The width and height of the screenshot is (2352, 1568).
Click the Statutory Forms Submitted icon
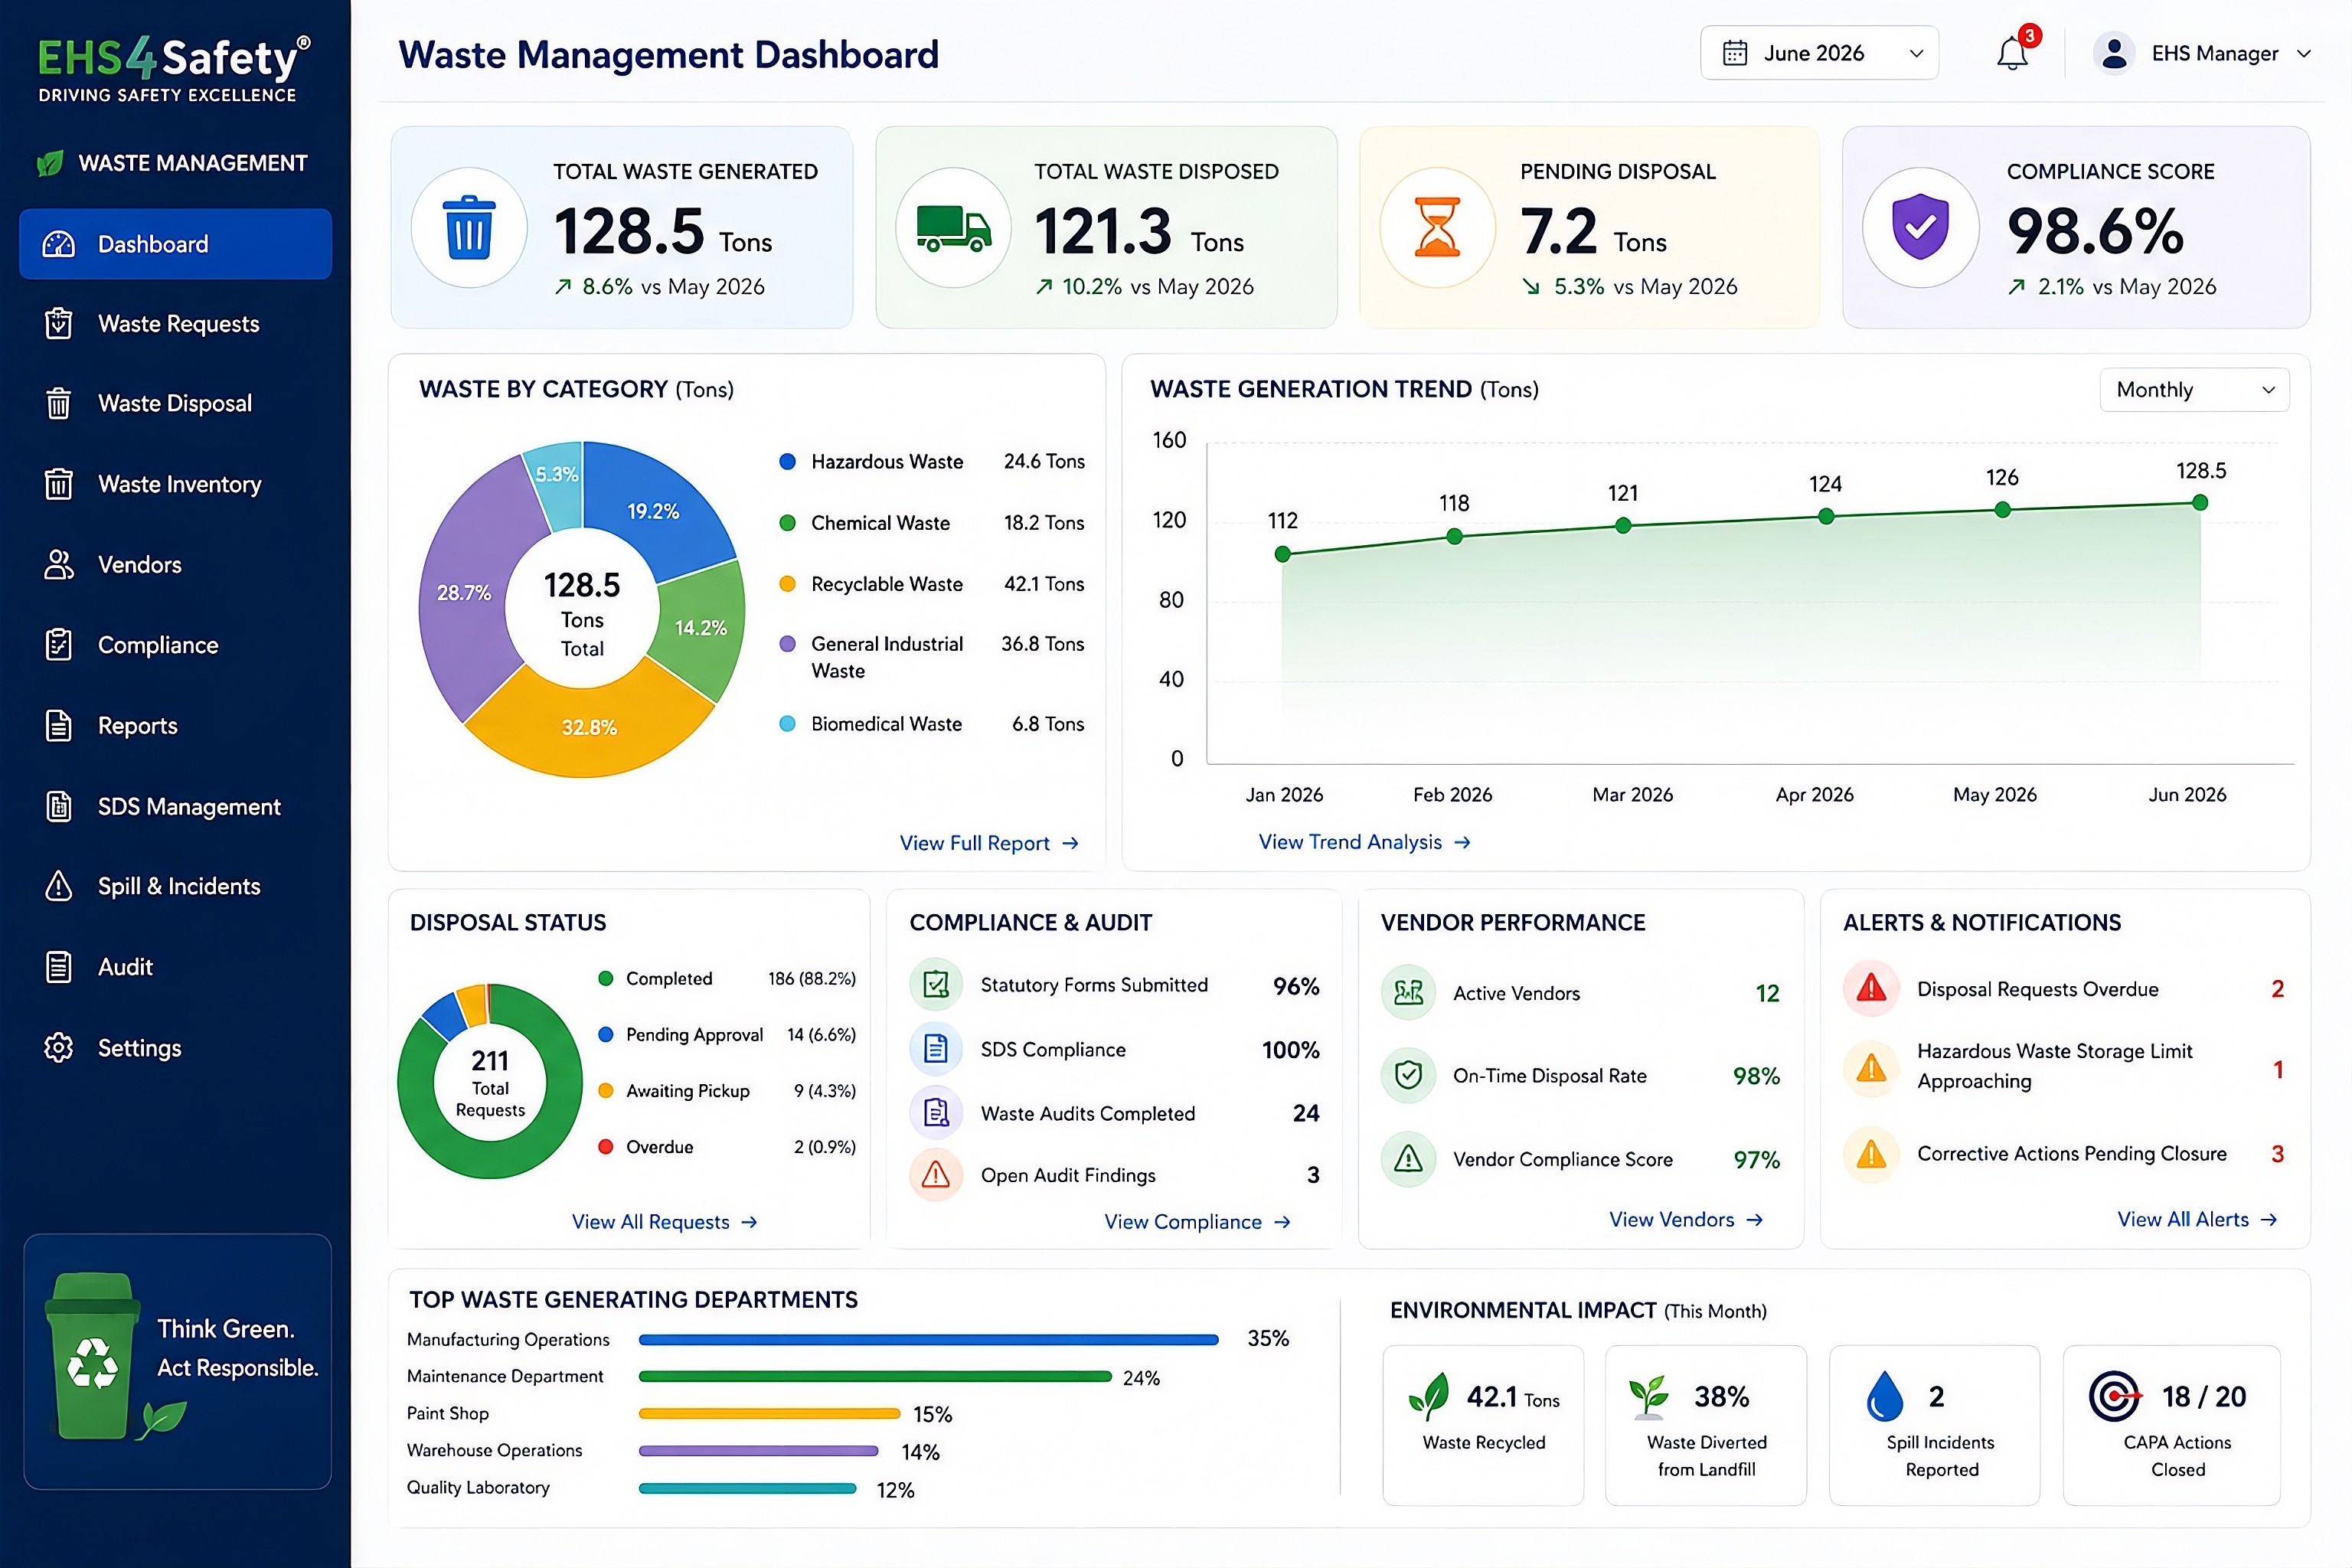click(936, 985)
